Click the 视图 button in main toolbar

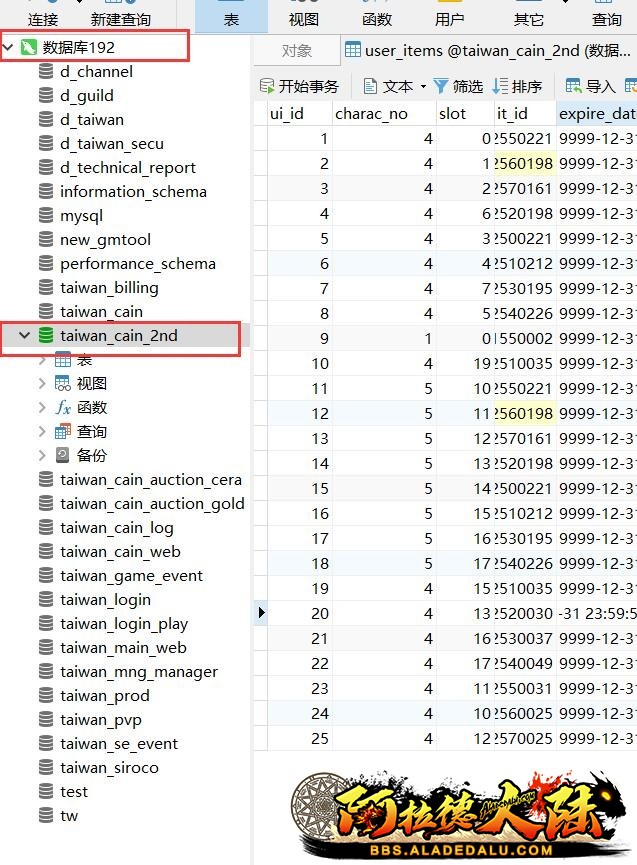[x=304, y=19]
